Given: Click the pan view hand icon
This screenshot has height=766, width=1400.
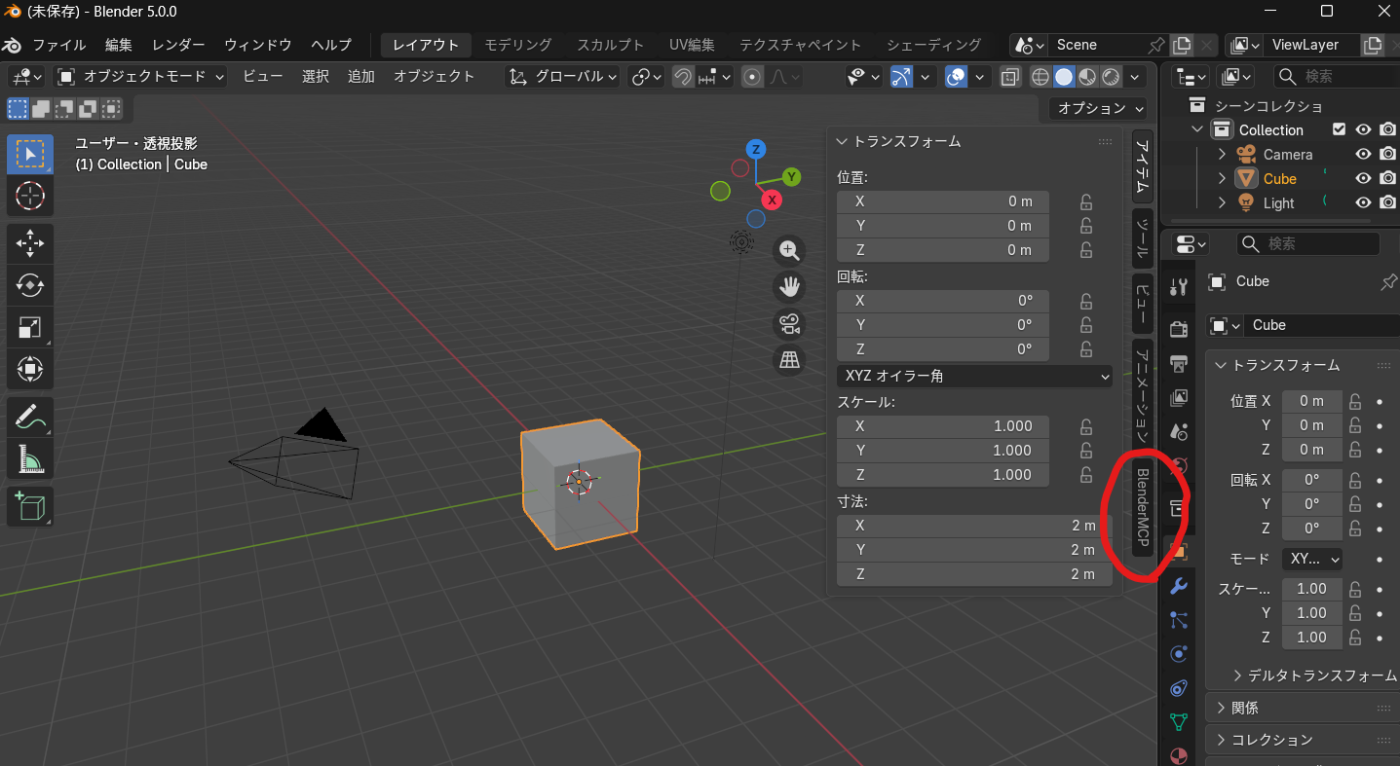Looking at the screenshot, I should (790, 287).
